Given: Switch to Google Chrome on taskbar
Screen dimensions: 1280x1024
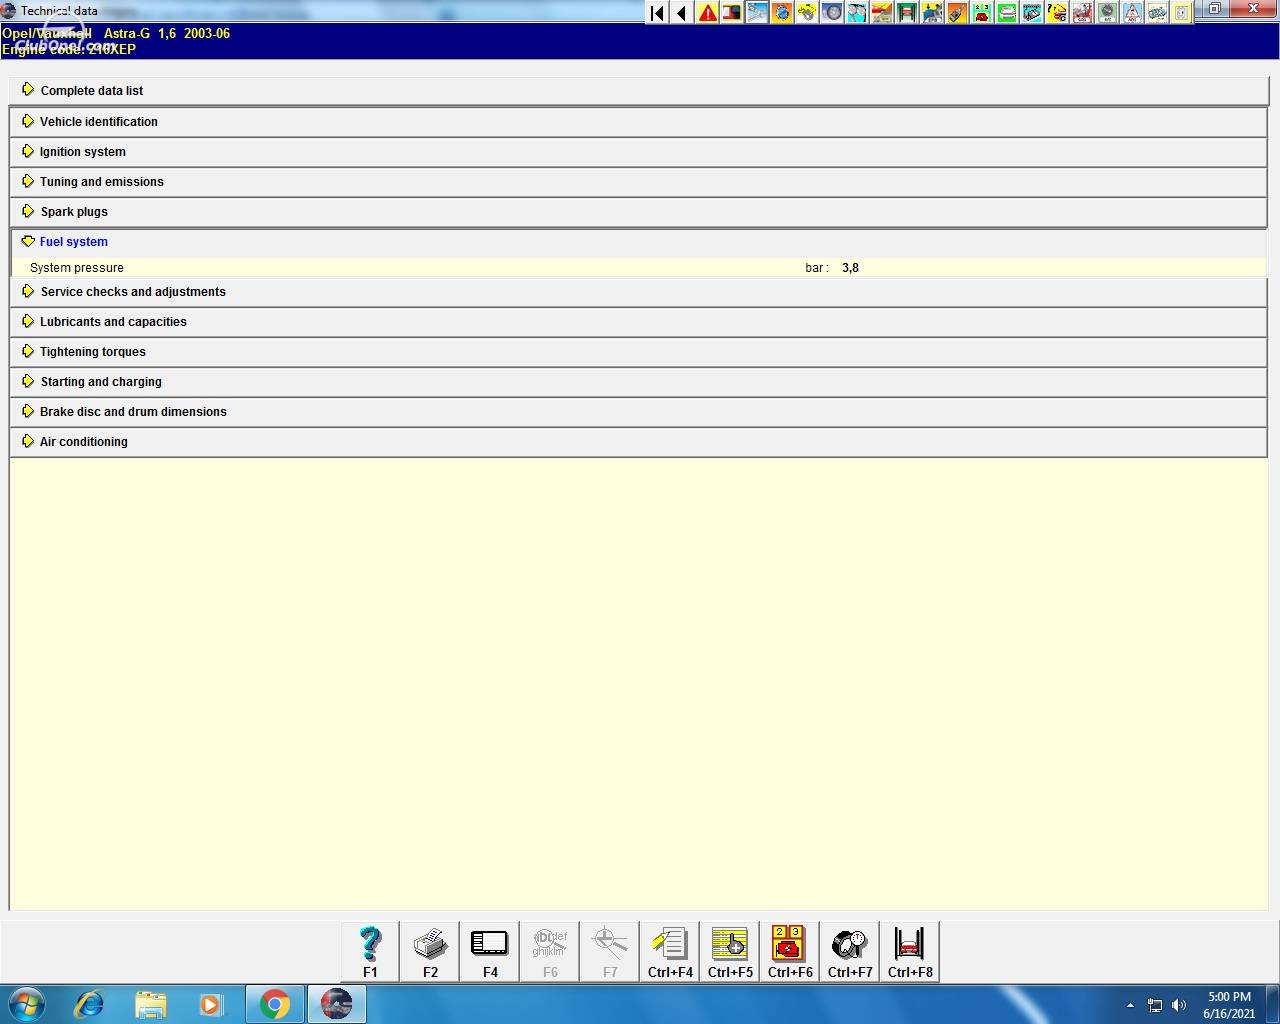Looking at the screenshot, I should point(275,1004).
